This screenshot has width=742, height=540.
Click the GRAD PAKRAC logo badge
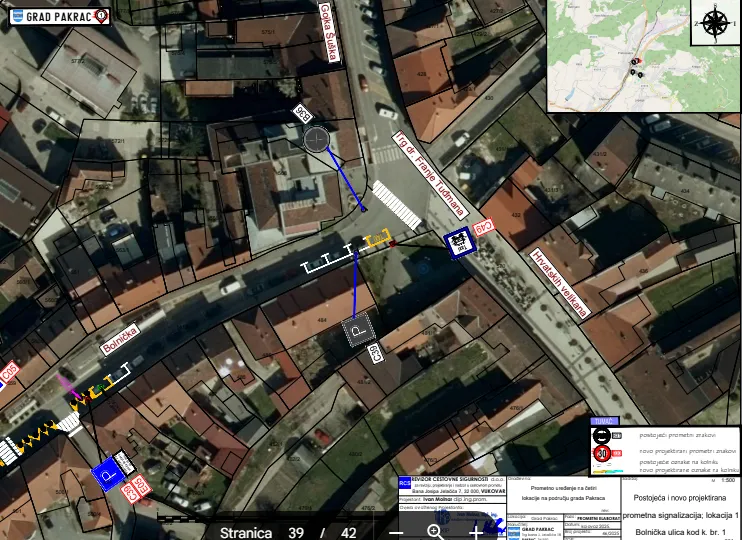coord(59,17)
